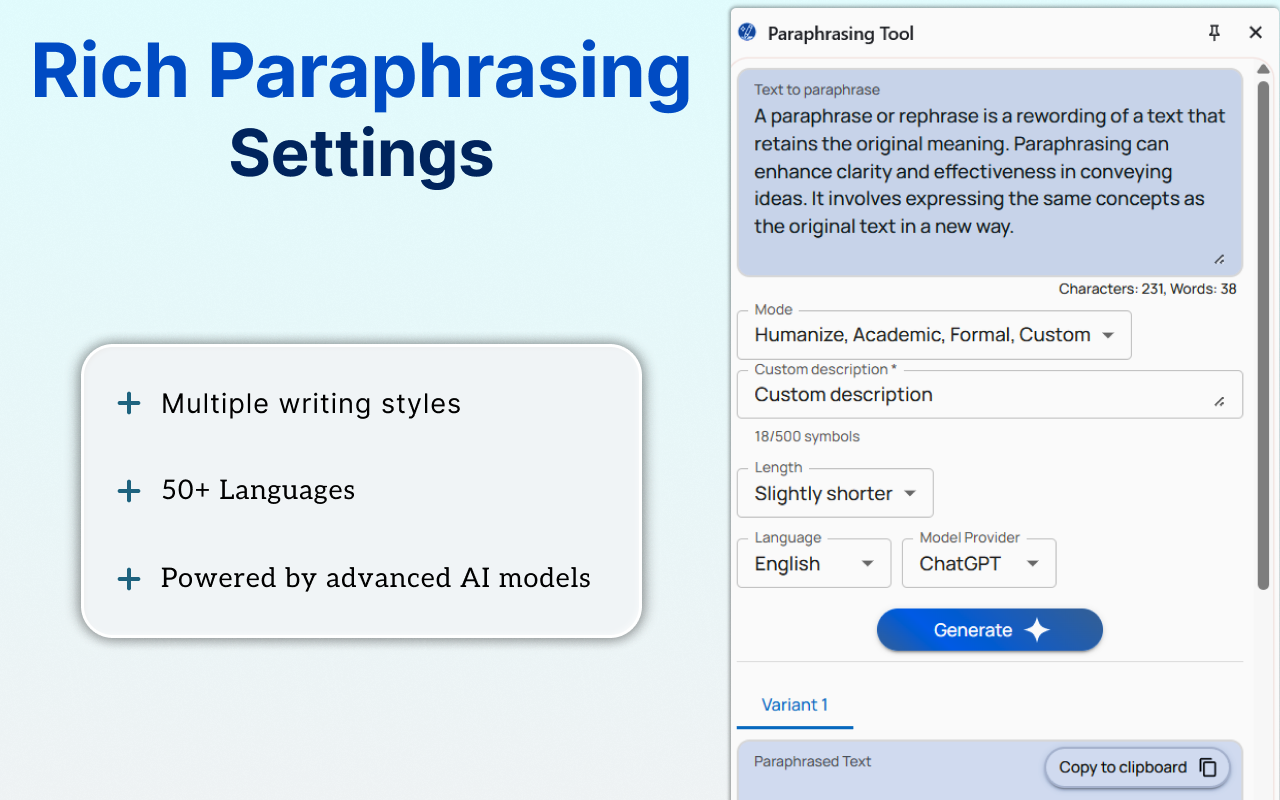Open the Length dropdown set to Slightly shorter
1280x800 pixels.
click(x=835, y=493)
